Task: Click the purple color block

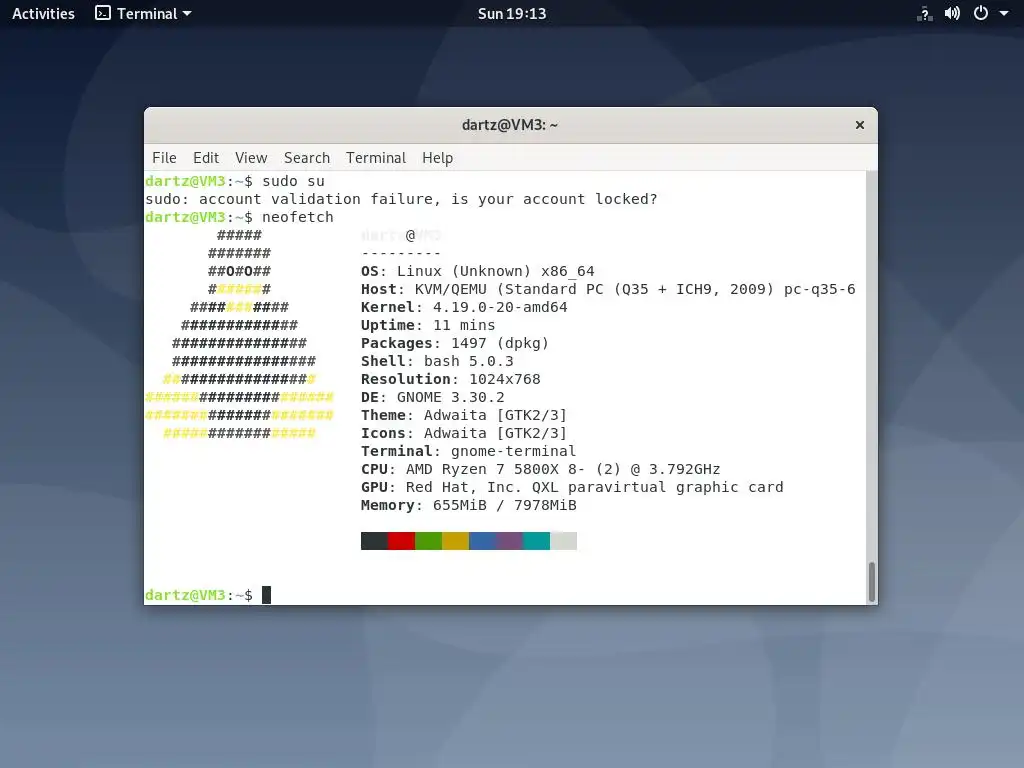Action: 509,541
